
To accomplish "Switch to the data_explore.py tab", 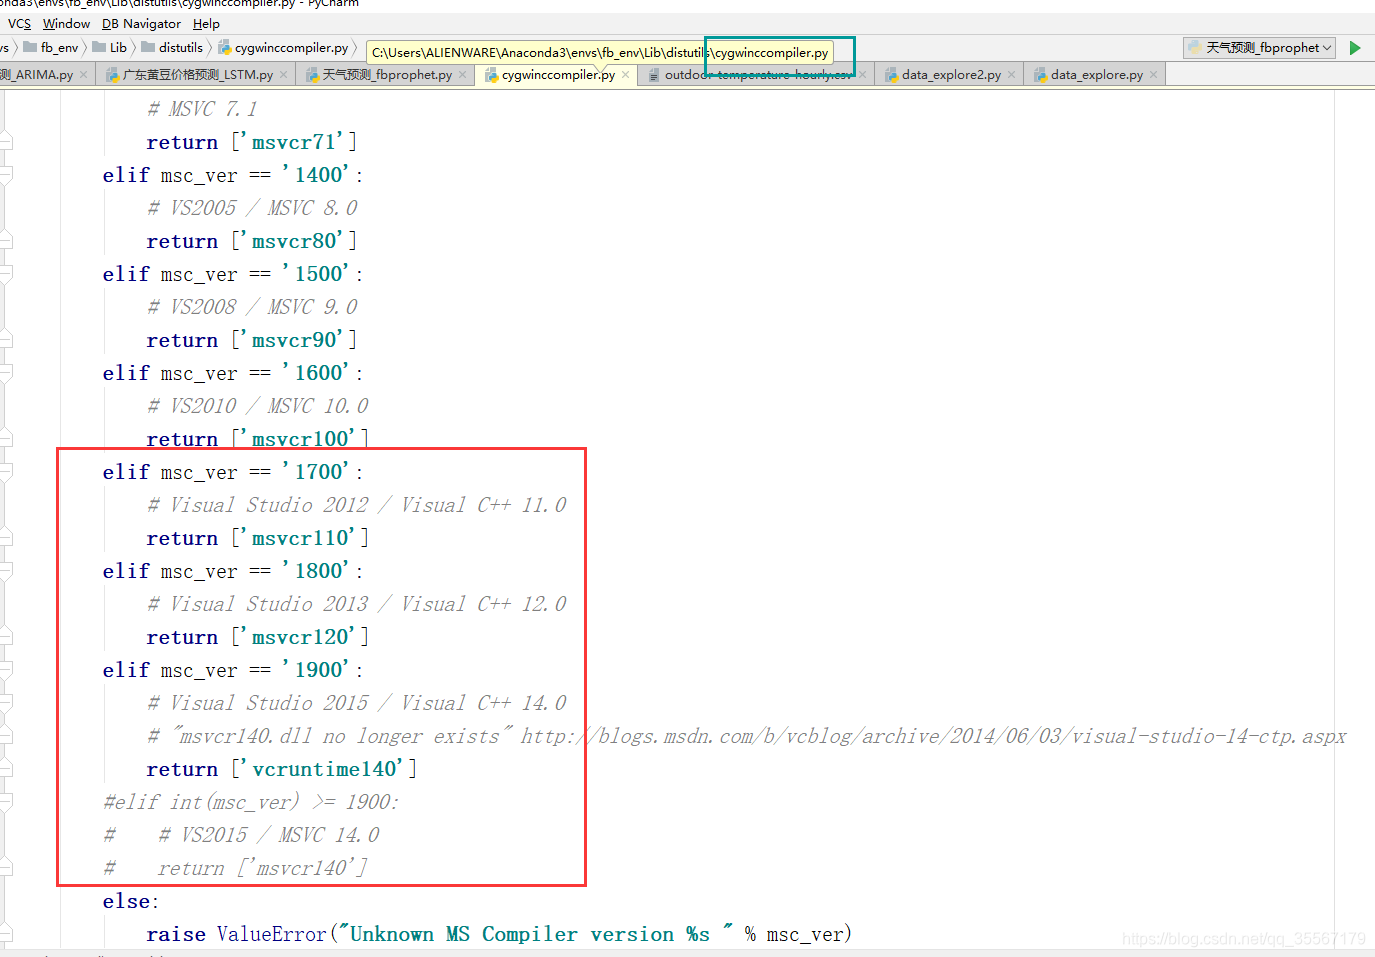I will 1096,75.
